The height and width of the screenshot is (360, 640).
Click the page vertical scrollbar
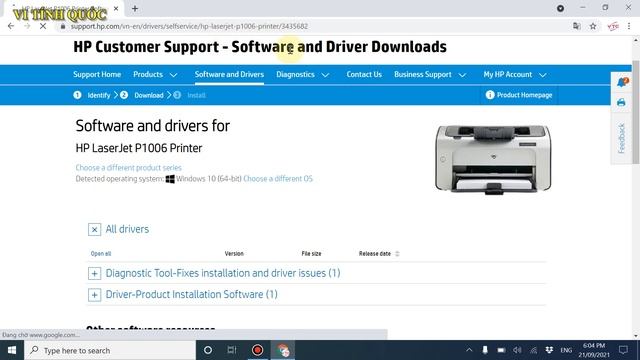(x=636, y=112)
